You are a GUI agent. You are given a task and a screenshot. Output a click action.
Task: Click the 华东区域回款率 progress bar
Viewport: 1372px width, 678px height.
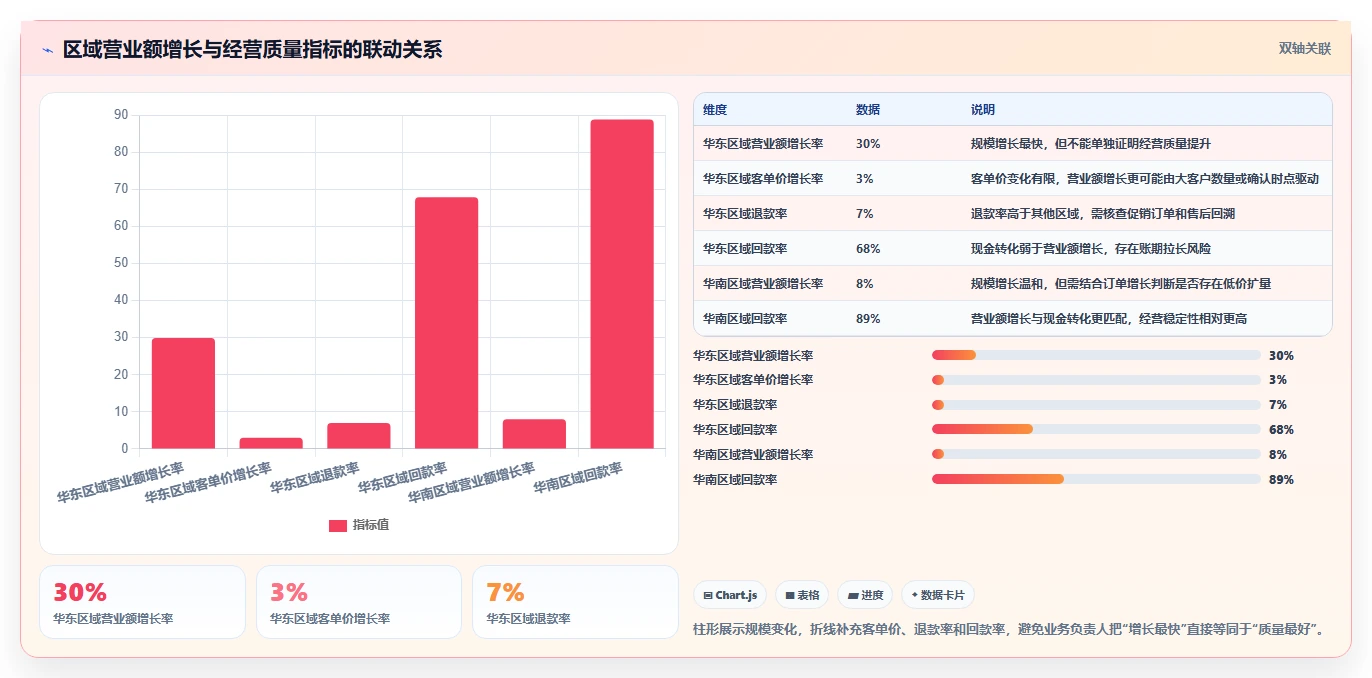point(1096,430)
